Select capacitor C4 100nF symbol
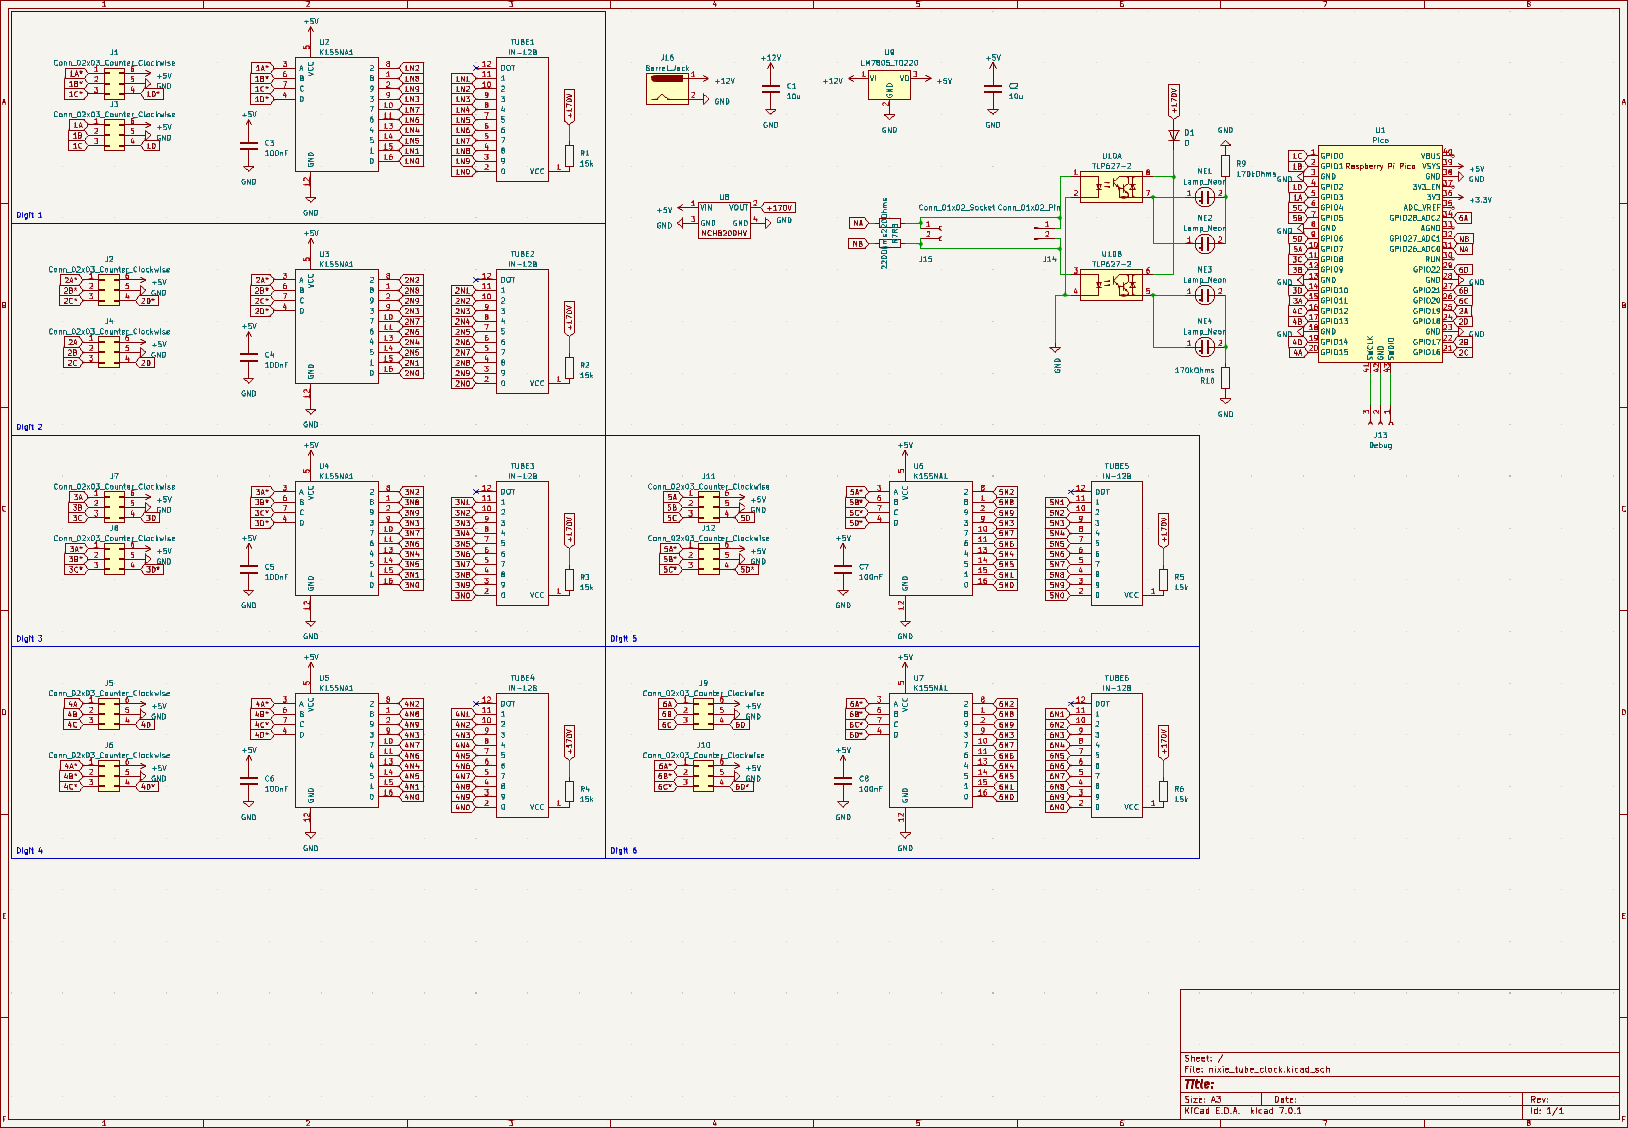 pyautogui.click(x=249, y=359)
